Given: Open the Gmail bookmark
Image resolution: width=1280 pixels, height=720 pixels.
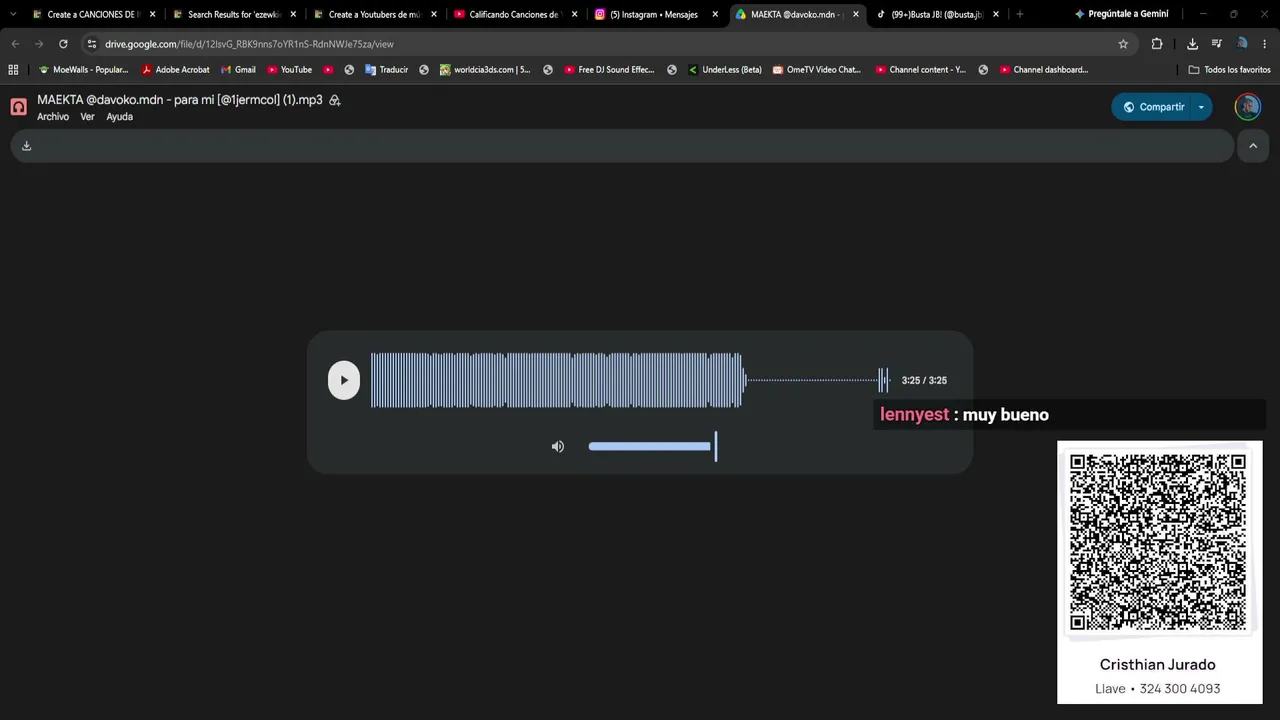Looking at the screenshot, I should [x=238, y=70].
